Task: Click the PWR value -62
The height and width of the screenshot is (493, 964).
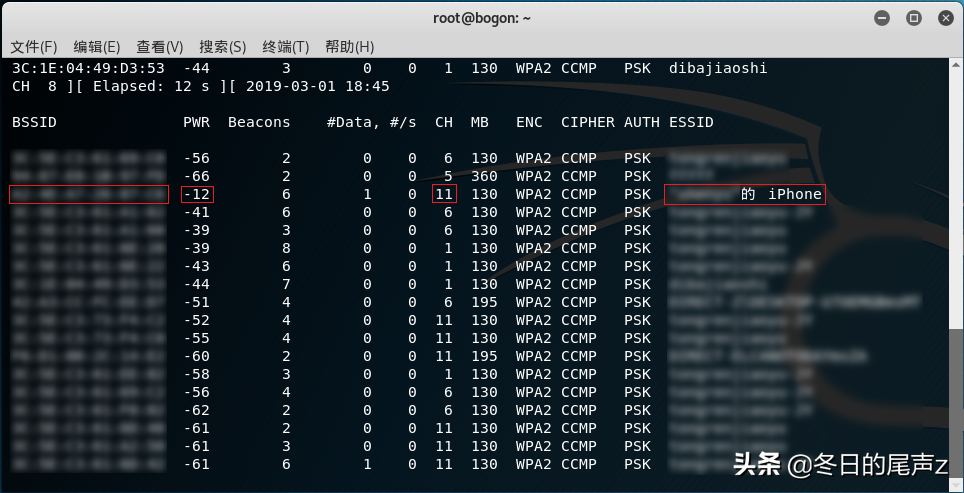Action: (x=197, y=410)
